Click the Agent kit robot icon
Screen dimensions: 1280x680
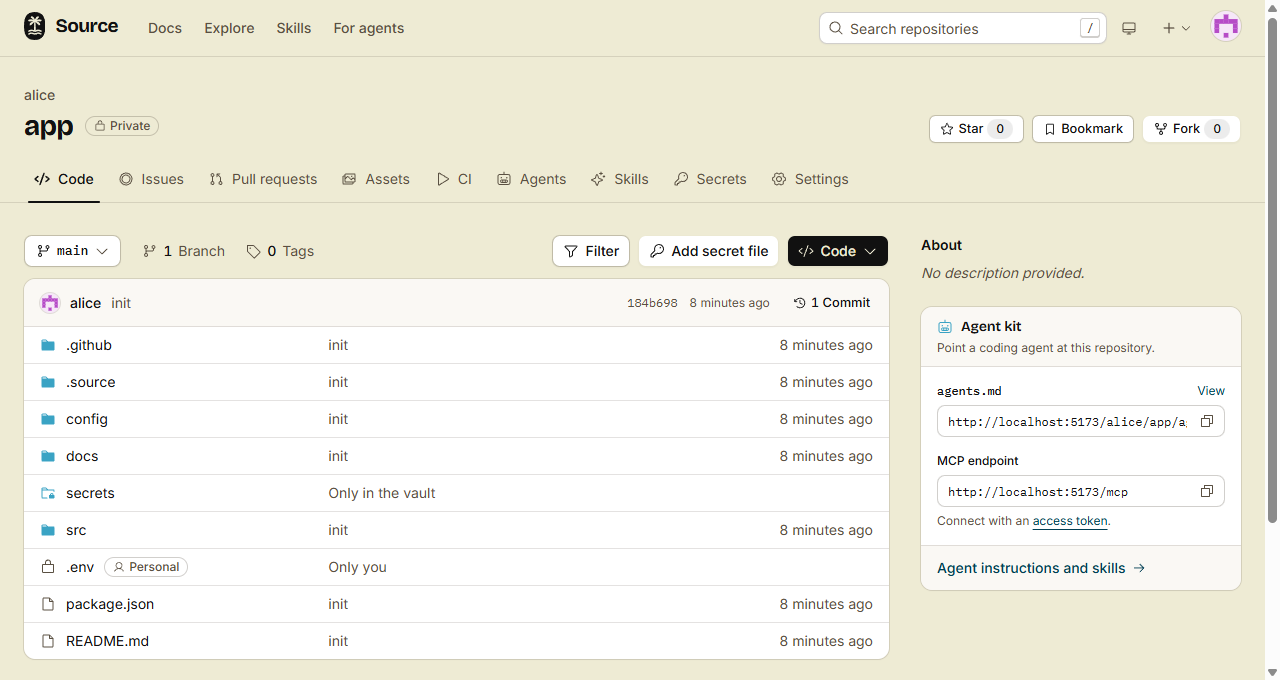945,327
